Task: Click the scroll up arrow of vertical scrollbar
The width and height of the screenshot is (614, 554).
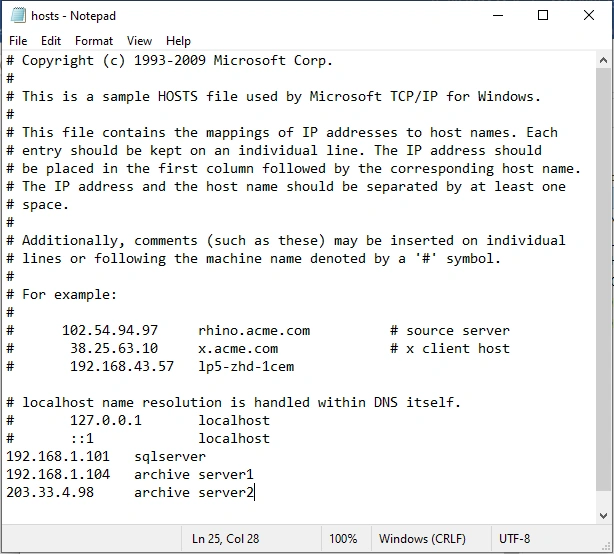Action: click(x=604, y=60)
